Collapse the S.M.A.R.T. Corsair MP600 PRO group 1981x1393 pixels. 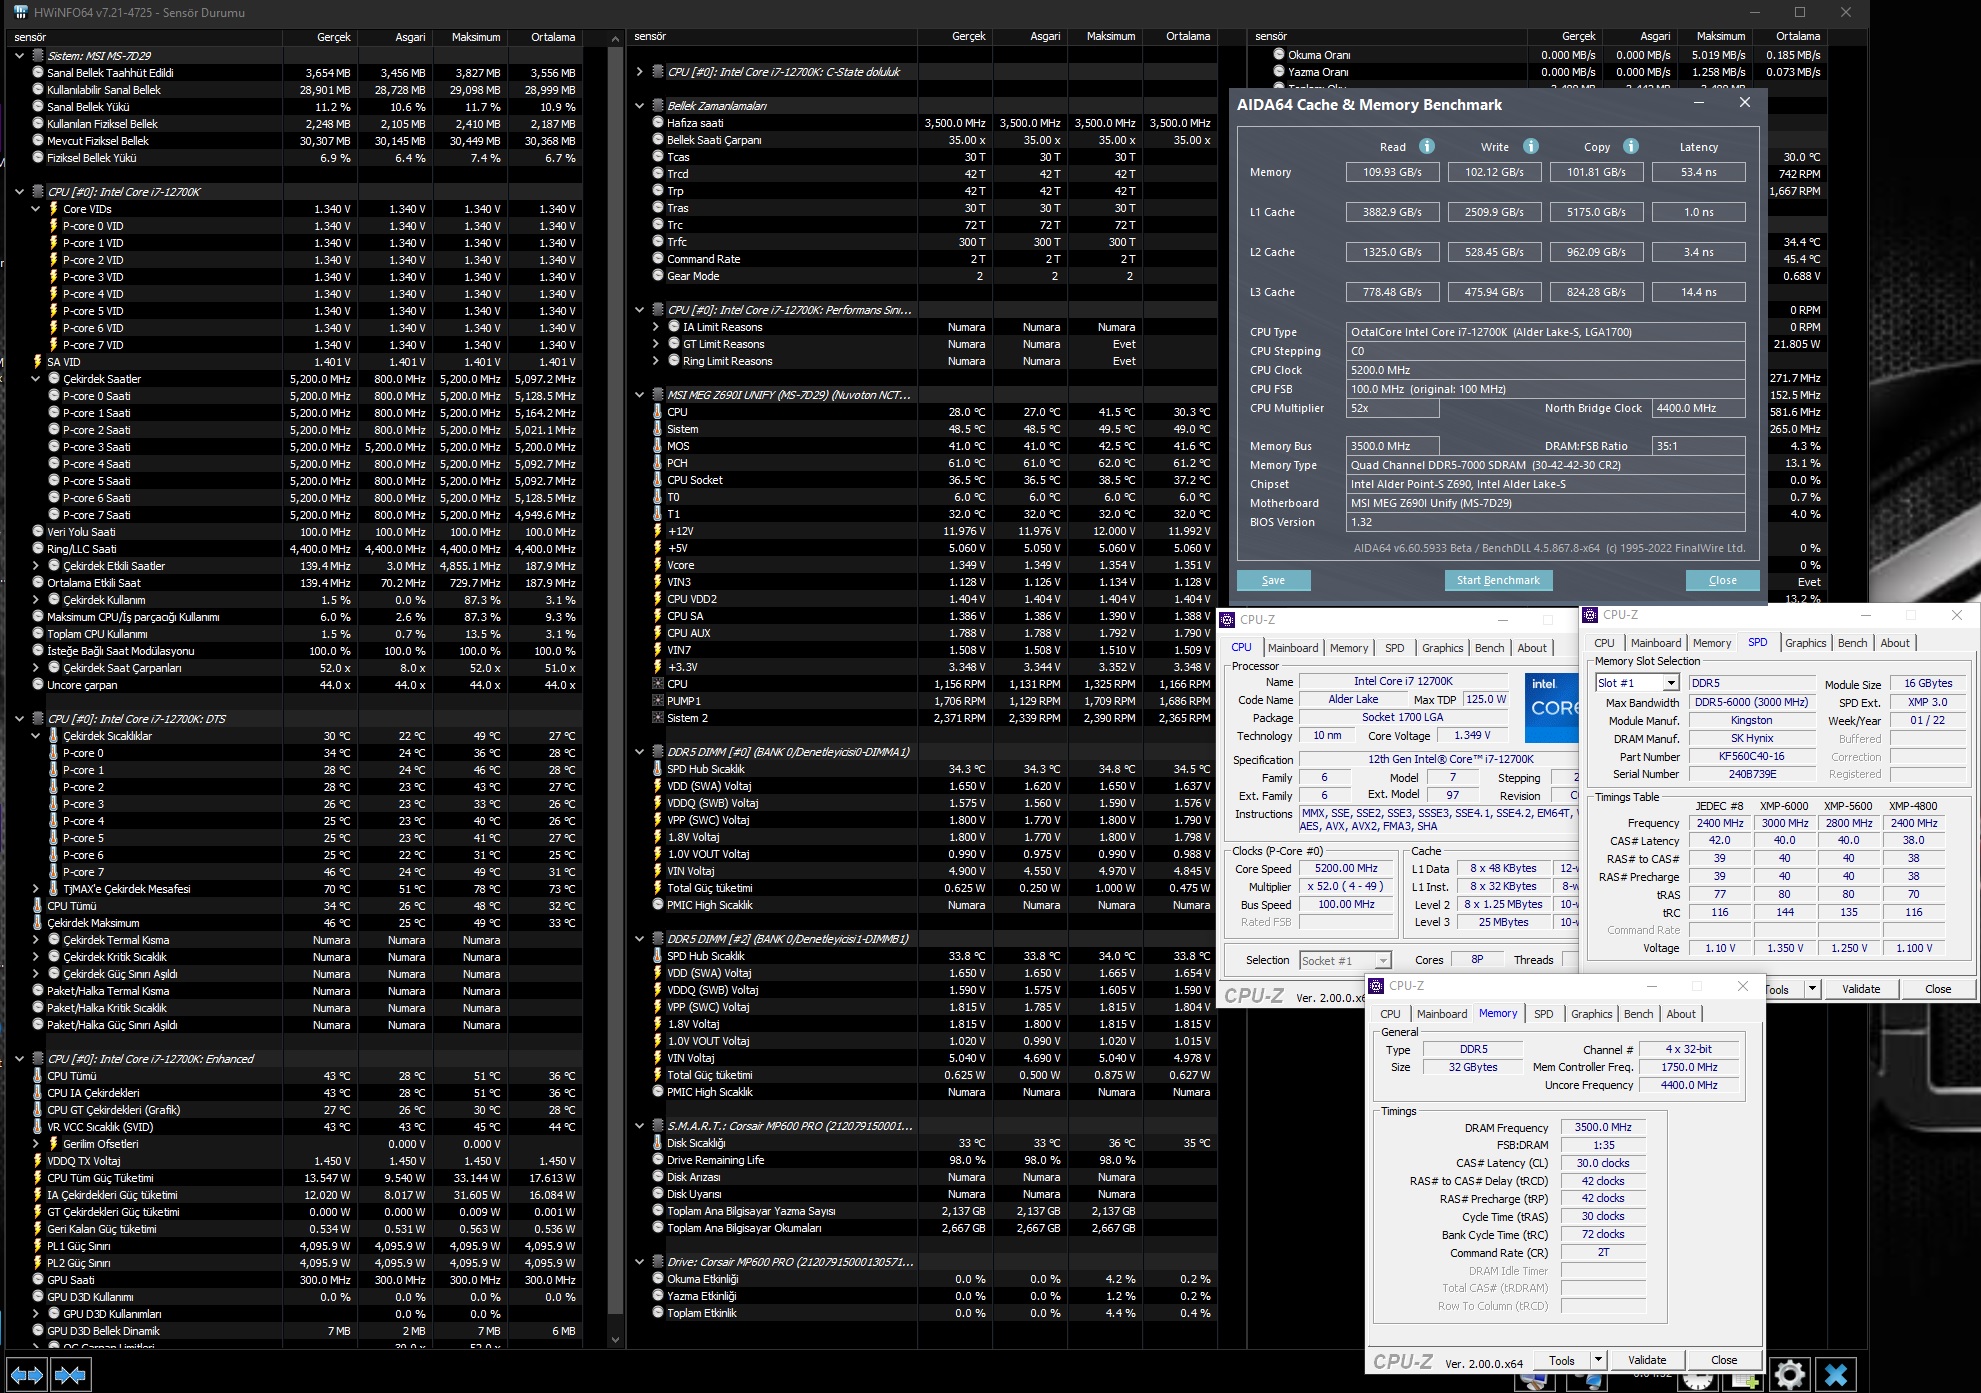coord(639,1126)
